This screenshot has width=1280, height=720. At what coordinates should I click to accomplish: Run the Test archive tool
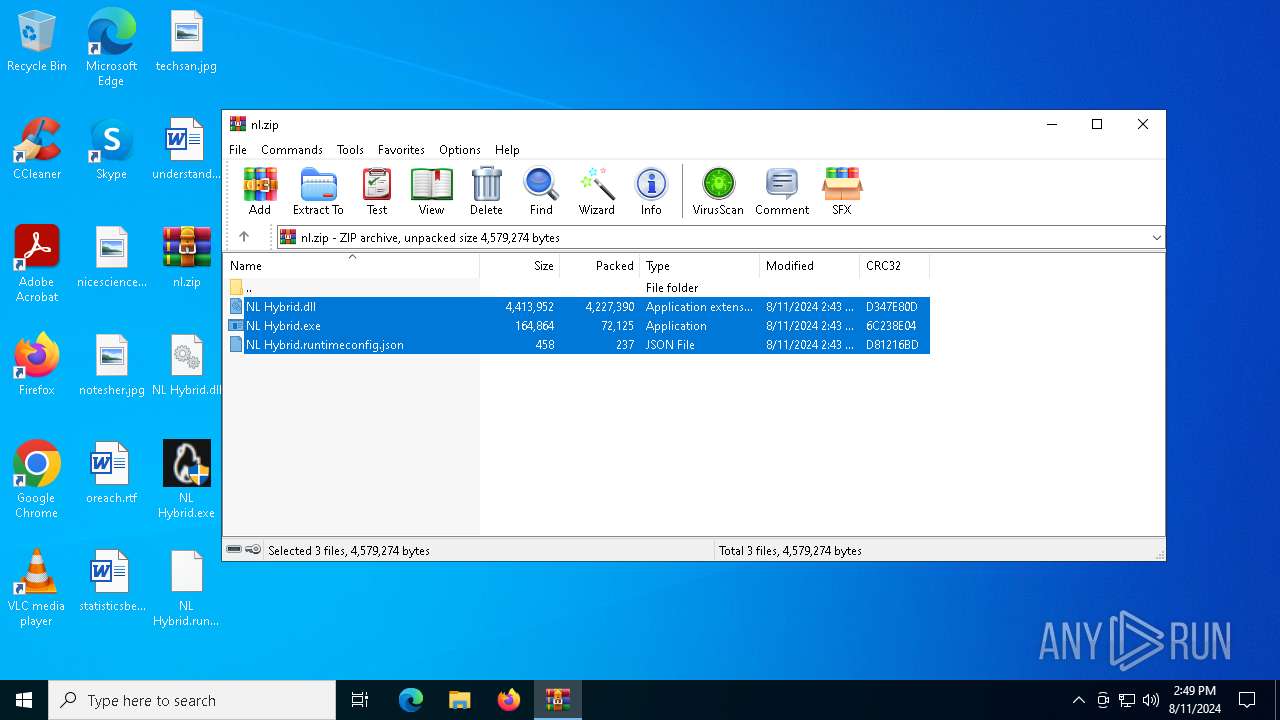tap(377, 191)
